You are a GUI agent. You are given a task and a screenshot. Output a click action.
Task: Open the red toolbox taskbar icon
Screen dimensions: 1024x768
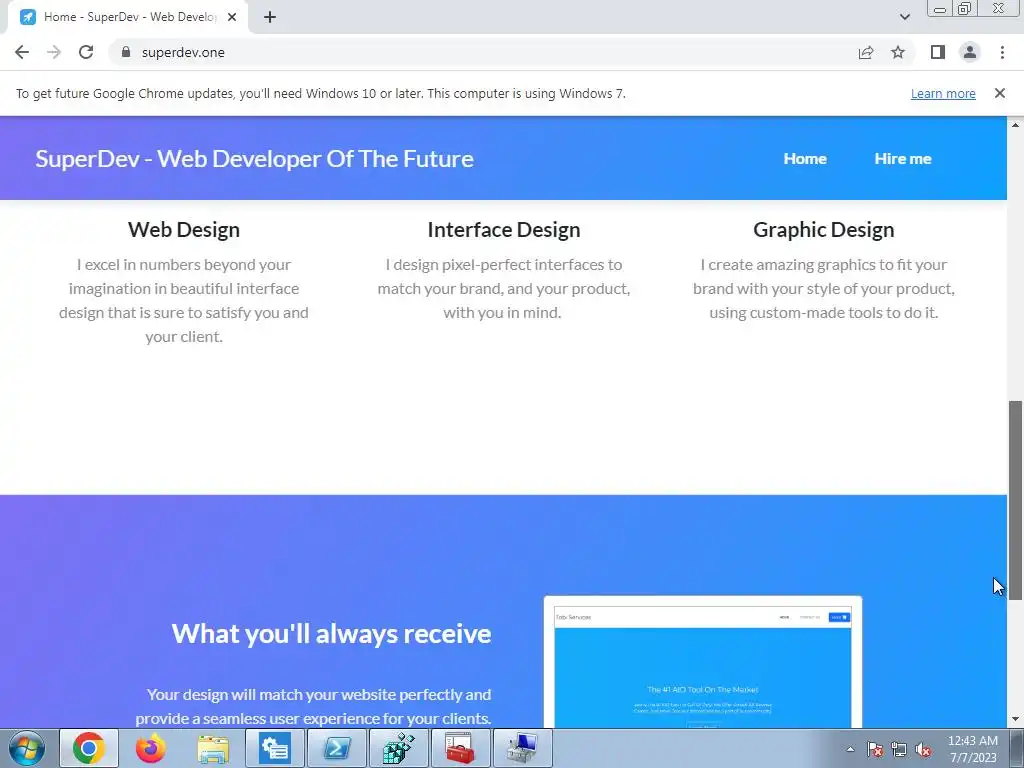click(460, 748)
